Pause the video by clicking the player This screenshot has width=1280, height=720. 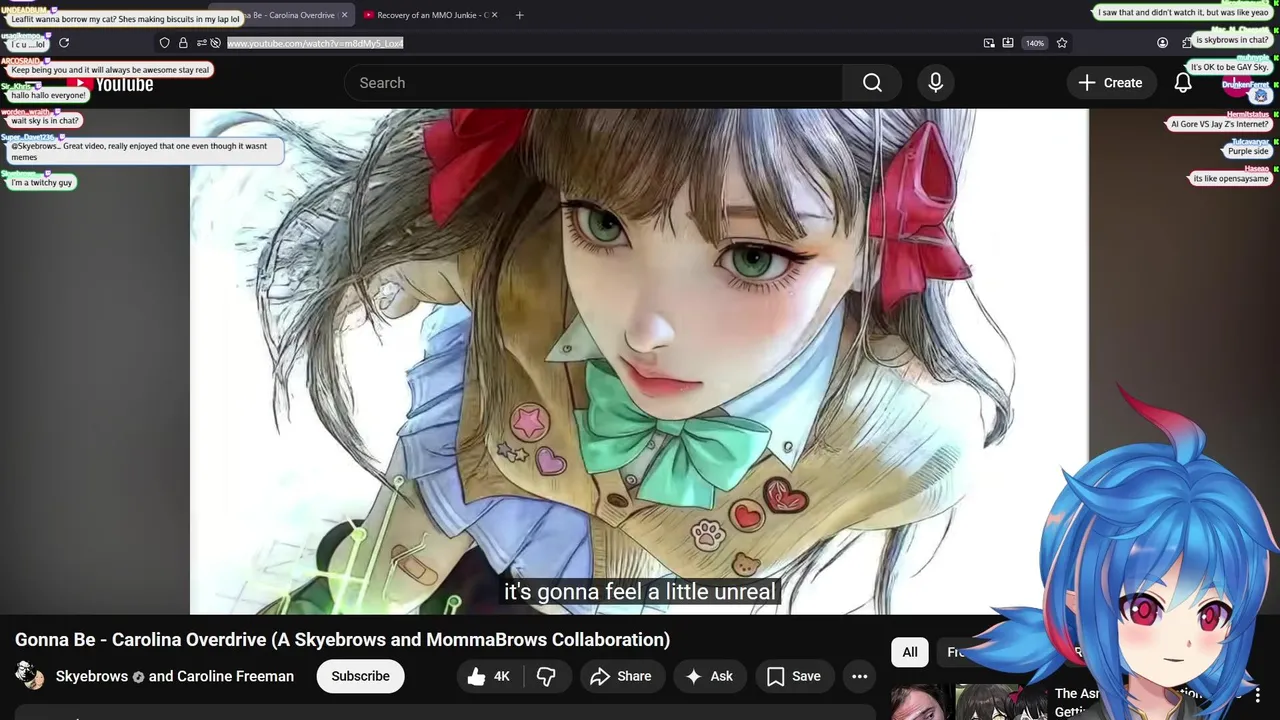[x=639, y=361]
